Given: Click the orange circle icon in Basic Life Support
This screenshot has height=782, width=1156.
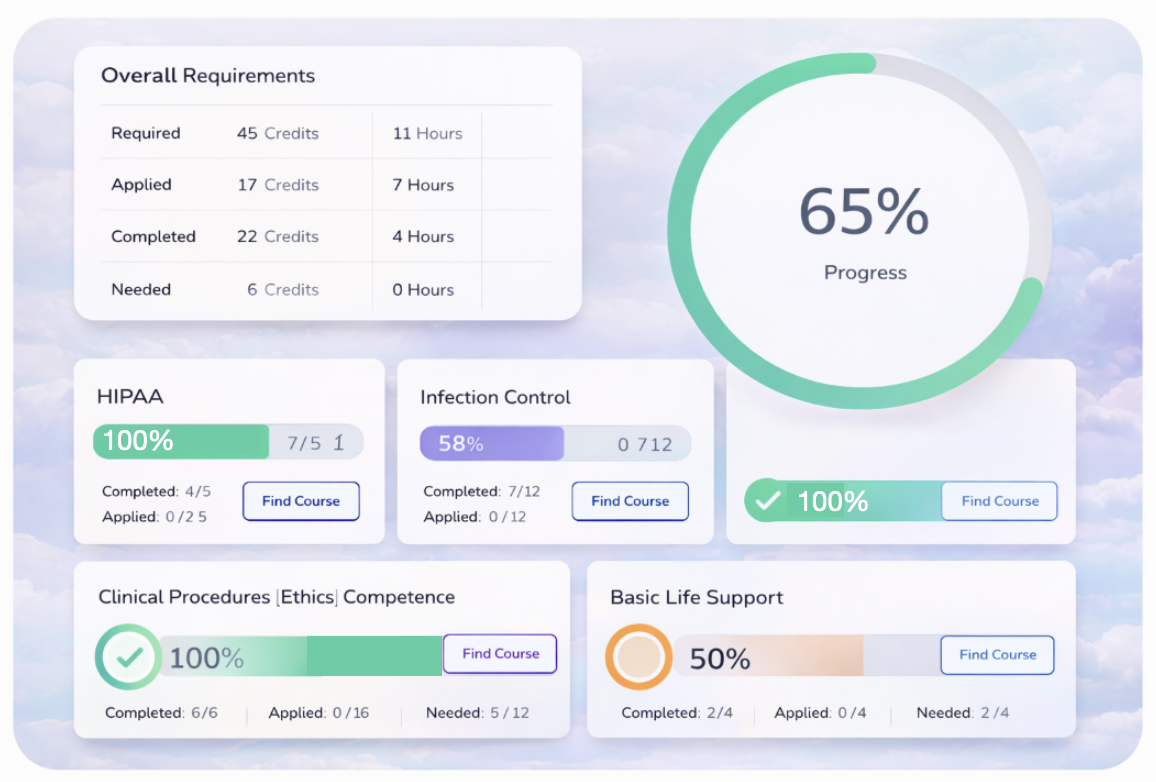Looking at the screenshot, I should [x=638, y=657].
